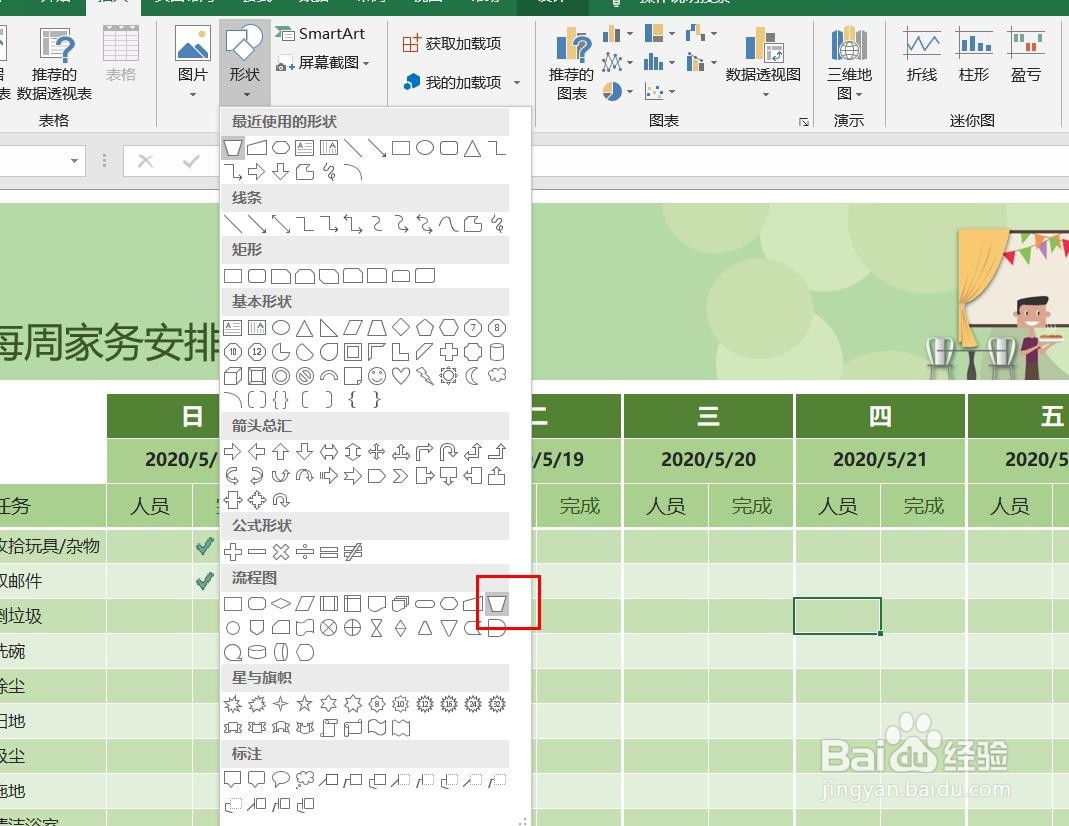The height and width of the screenshot is (826, 1069).
Task: Expand the 屏幕截图 dropdown
Action: point(367,63)
